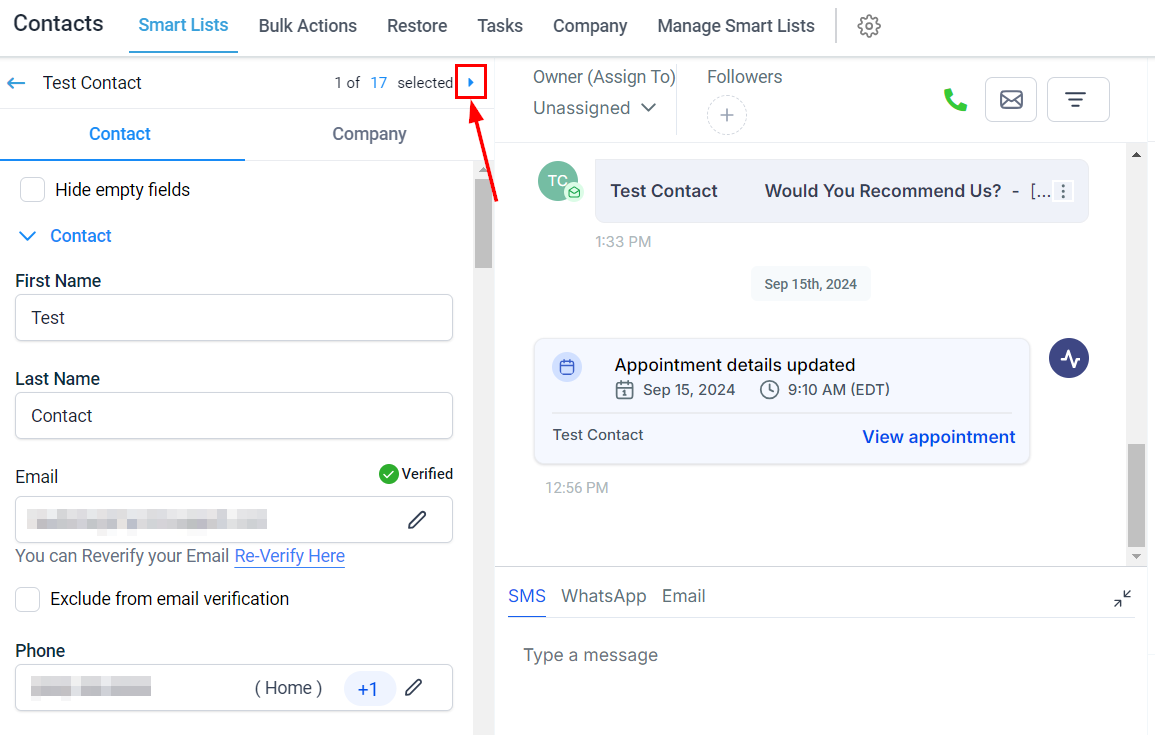Click the back arrow beside Test Contact
Image resolution: width=1155 pixels, height=735 pixels.
tap(16, 83)
